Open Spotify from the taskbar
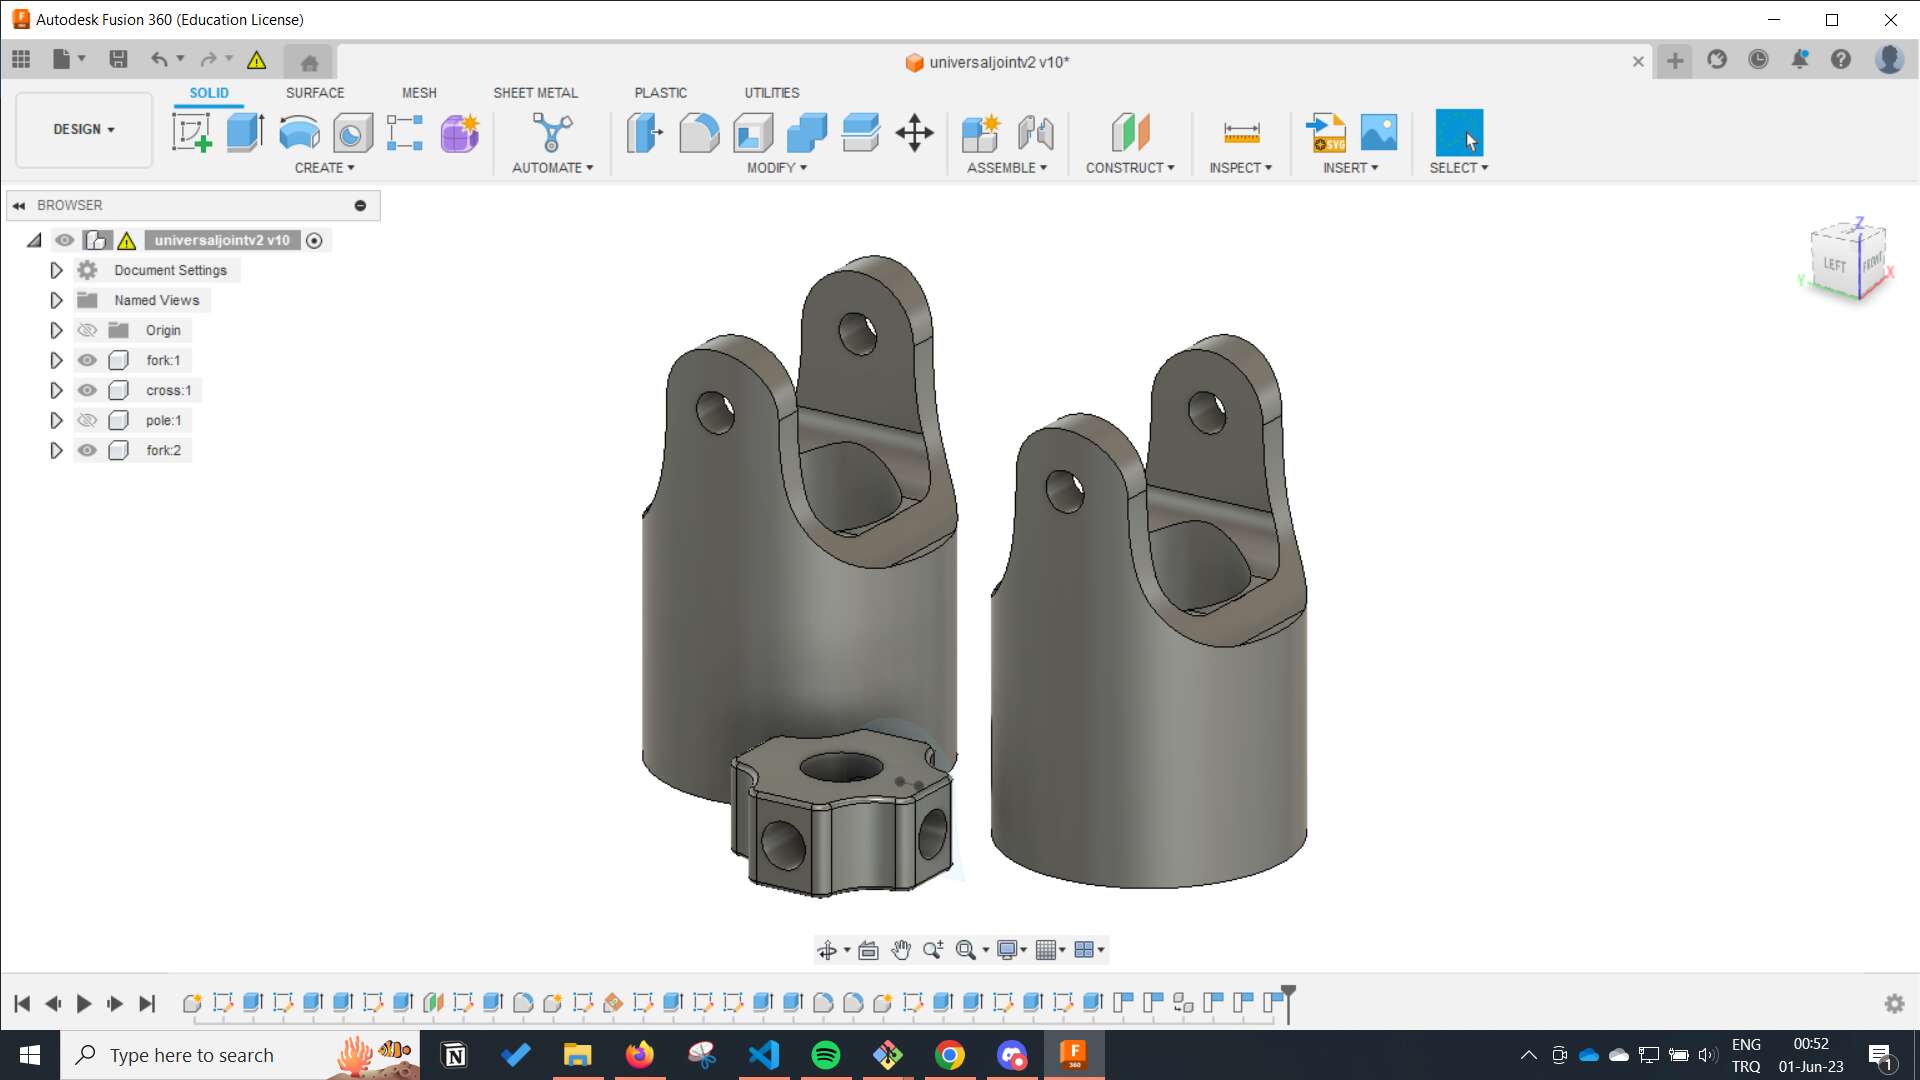This screenshot has width=1920, height=1080. coord(826,1055)
